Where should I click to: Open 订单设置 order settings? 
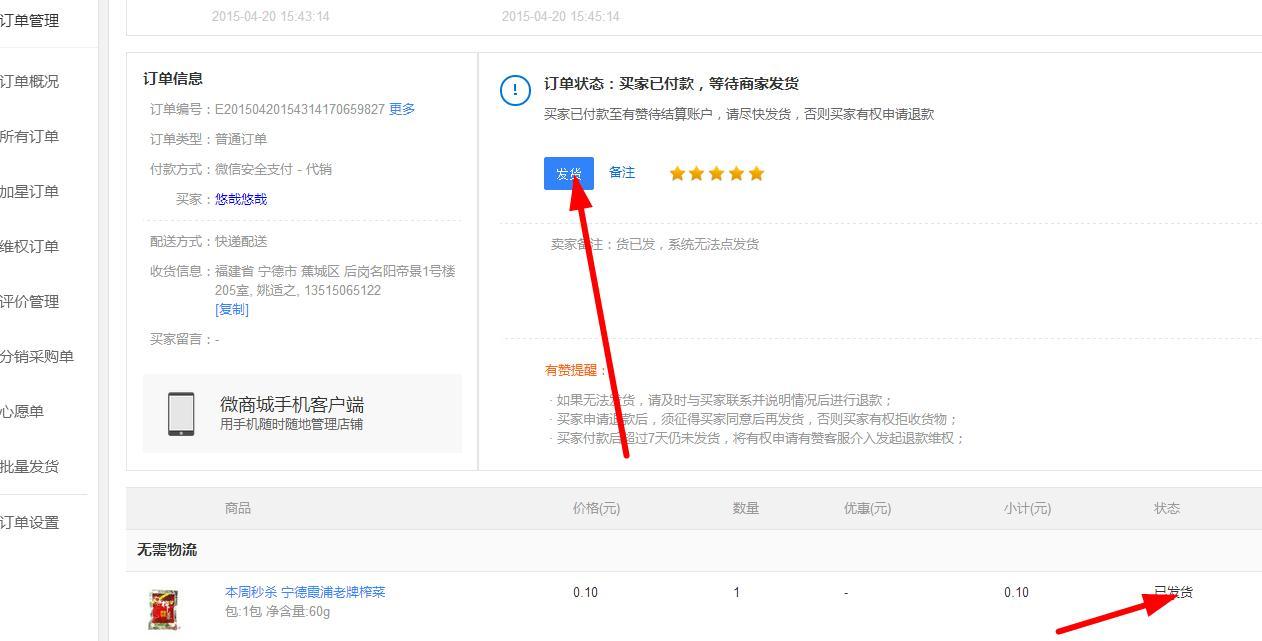pyautogui.click(x=30, y=523)
